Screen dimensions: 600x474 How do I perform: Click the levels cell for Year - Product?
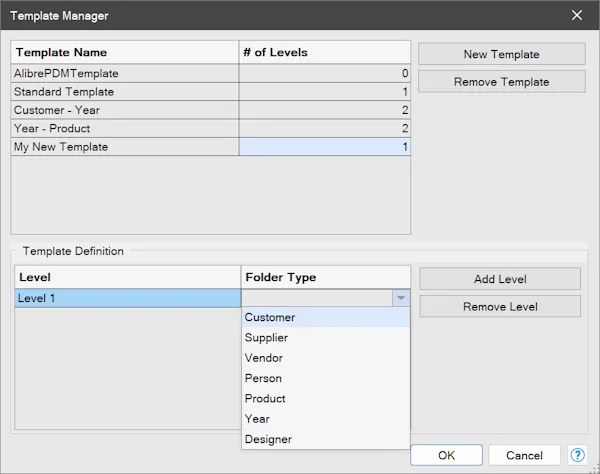click(x=325, y=128)
